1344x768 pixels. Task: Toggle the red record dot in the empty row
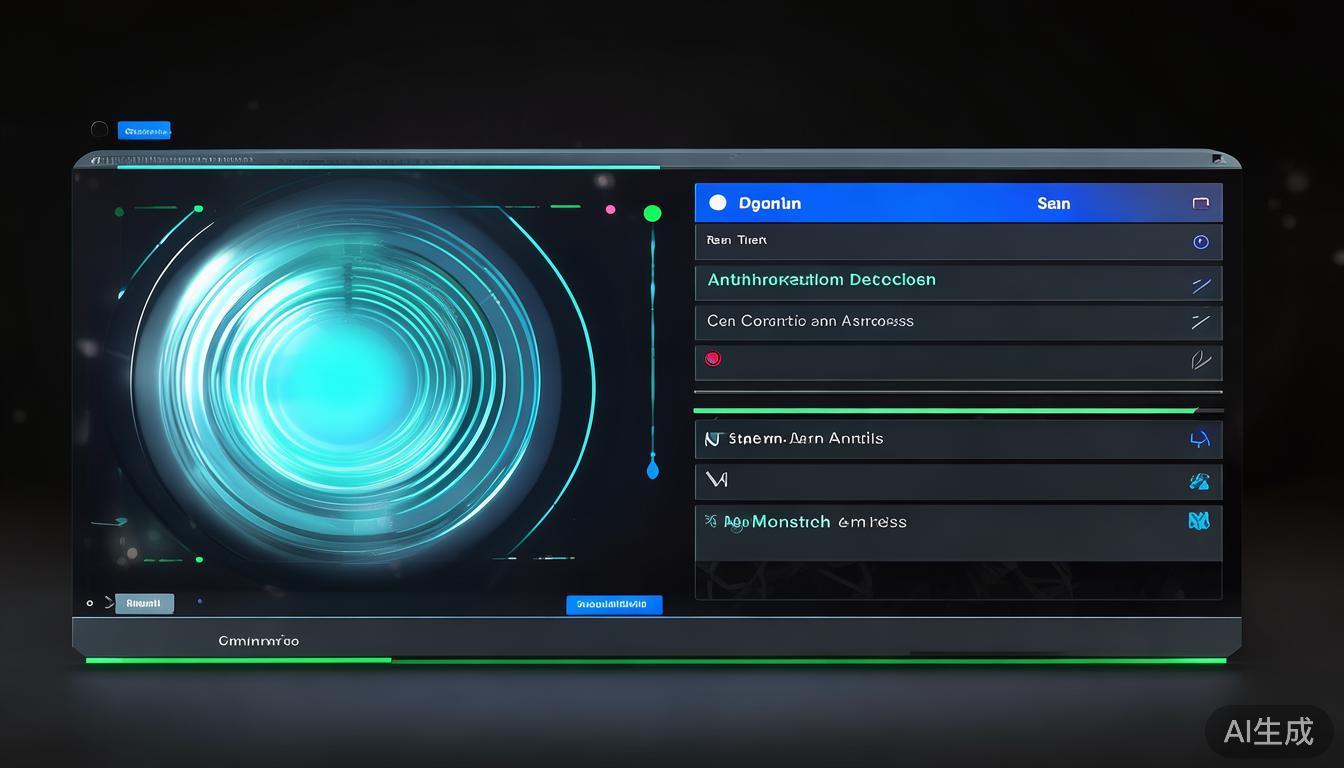(x=713, y=359)
